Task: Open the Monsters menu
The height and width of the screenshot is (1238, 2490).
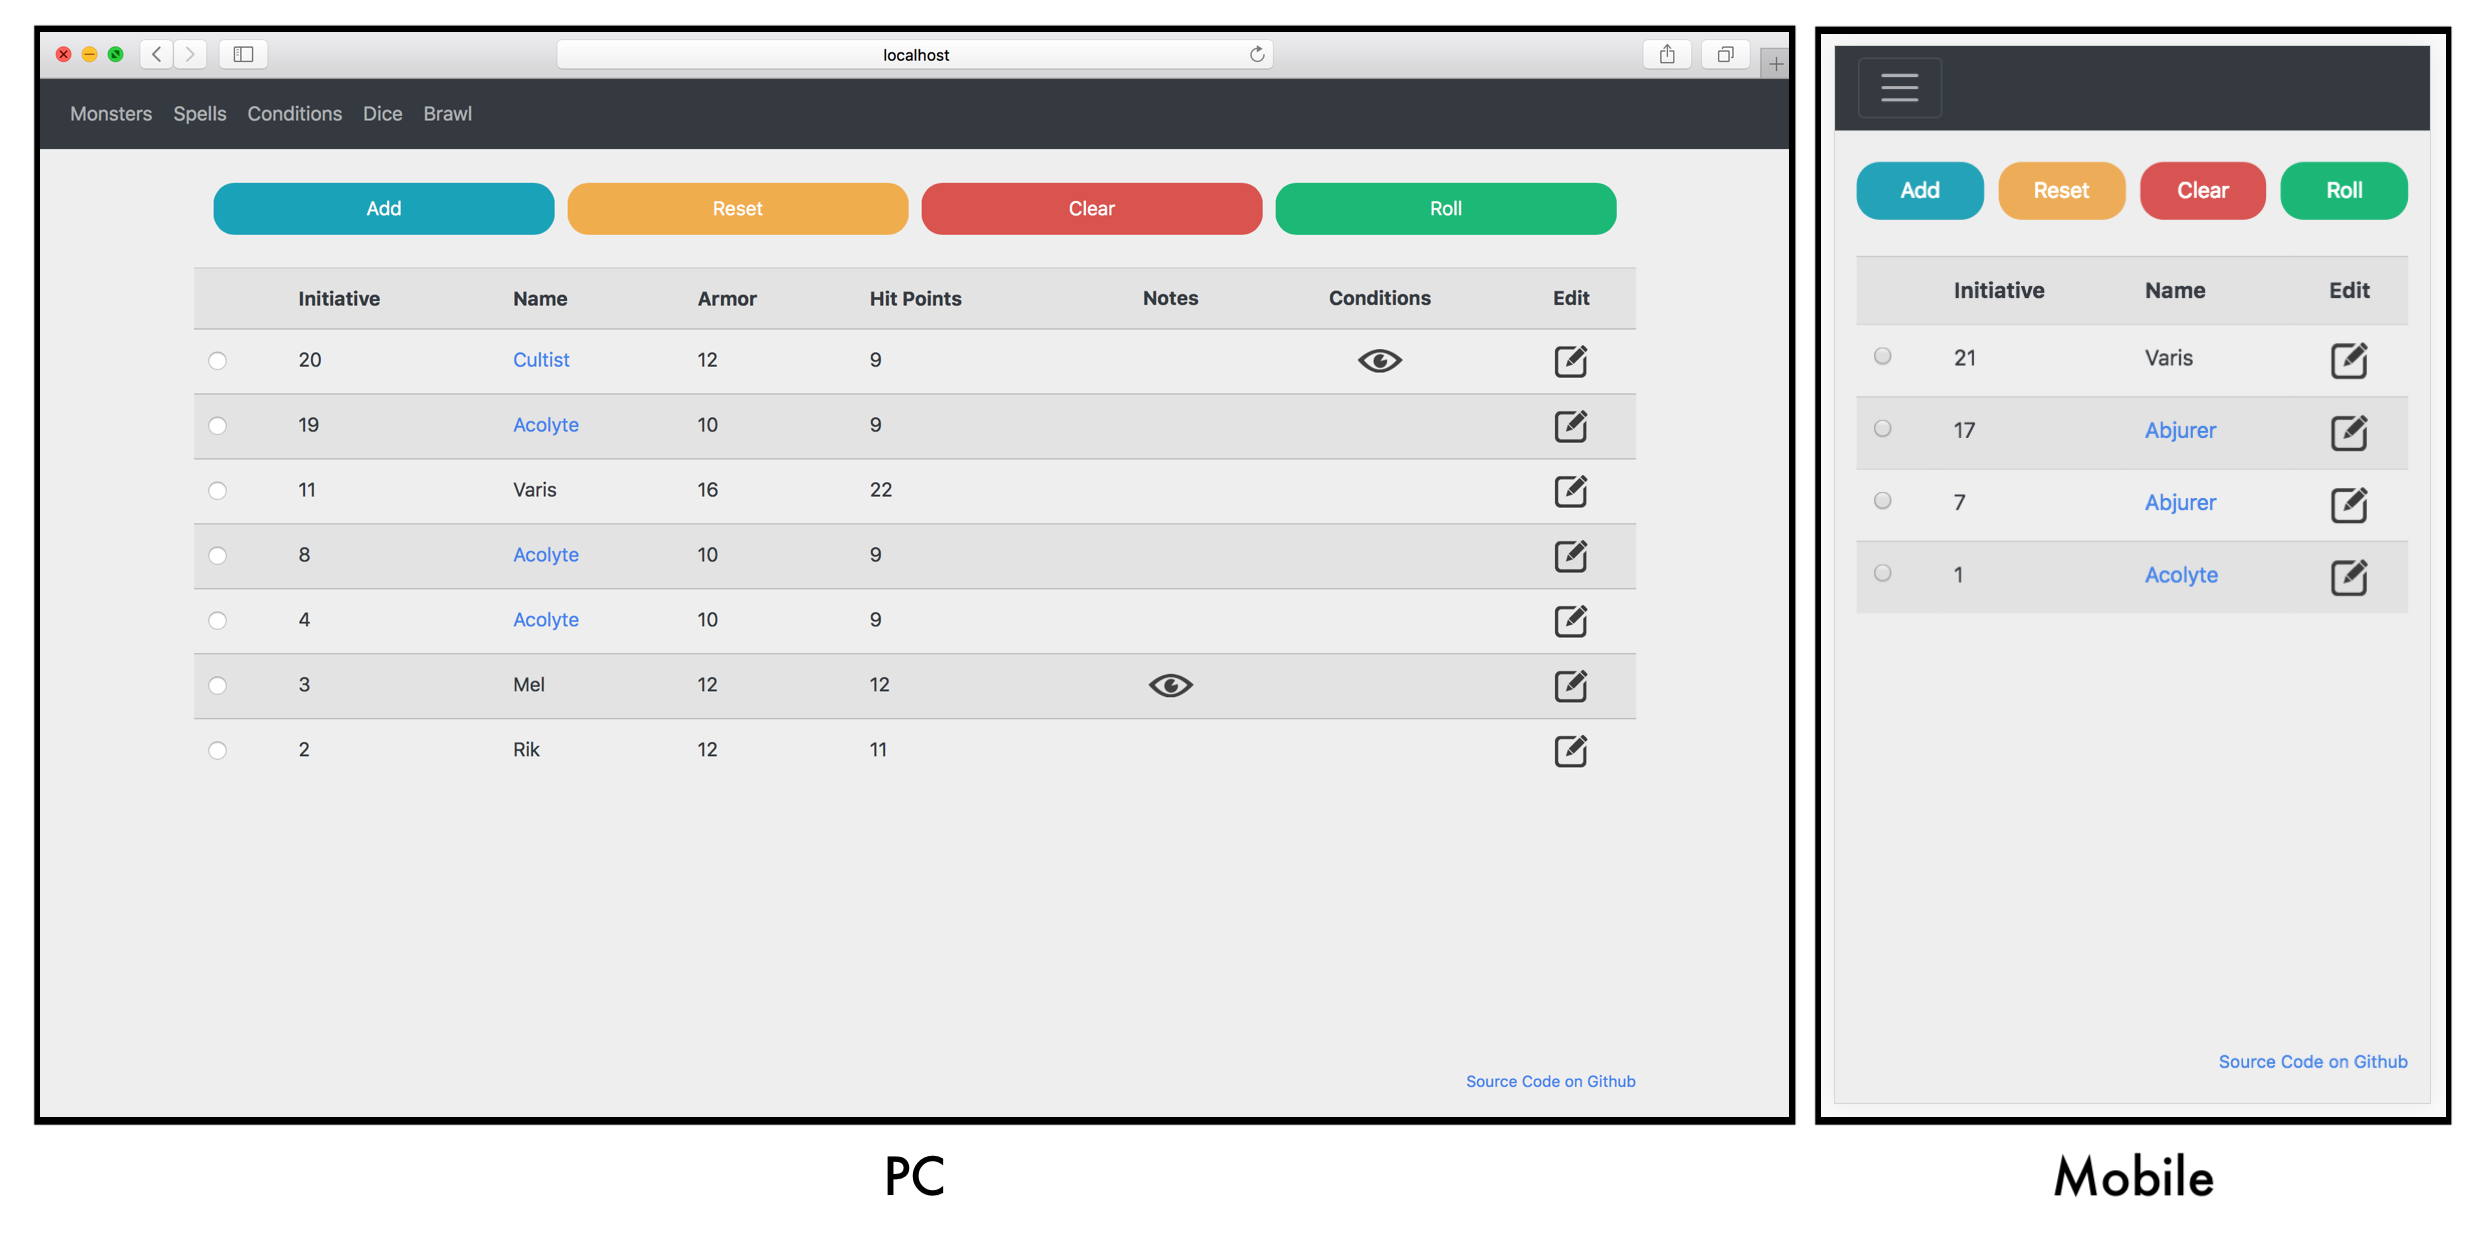Action: coord(110,113)
